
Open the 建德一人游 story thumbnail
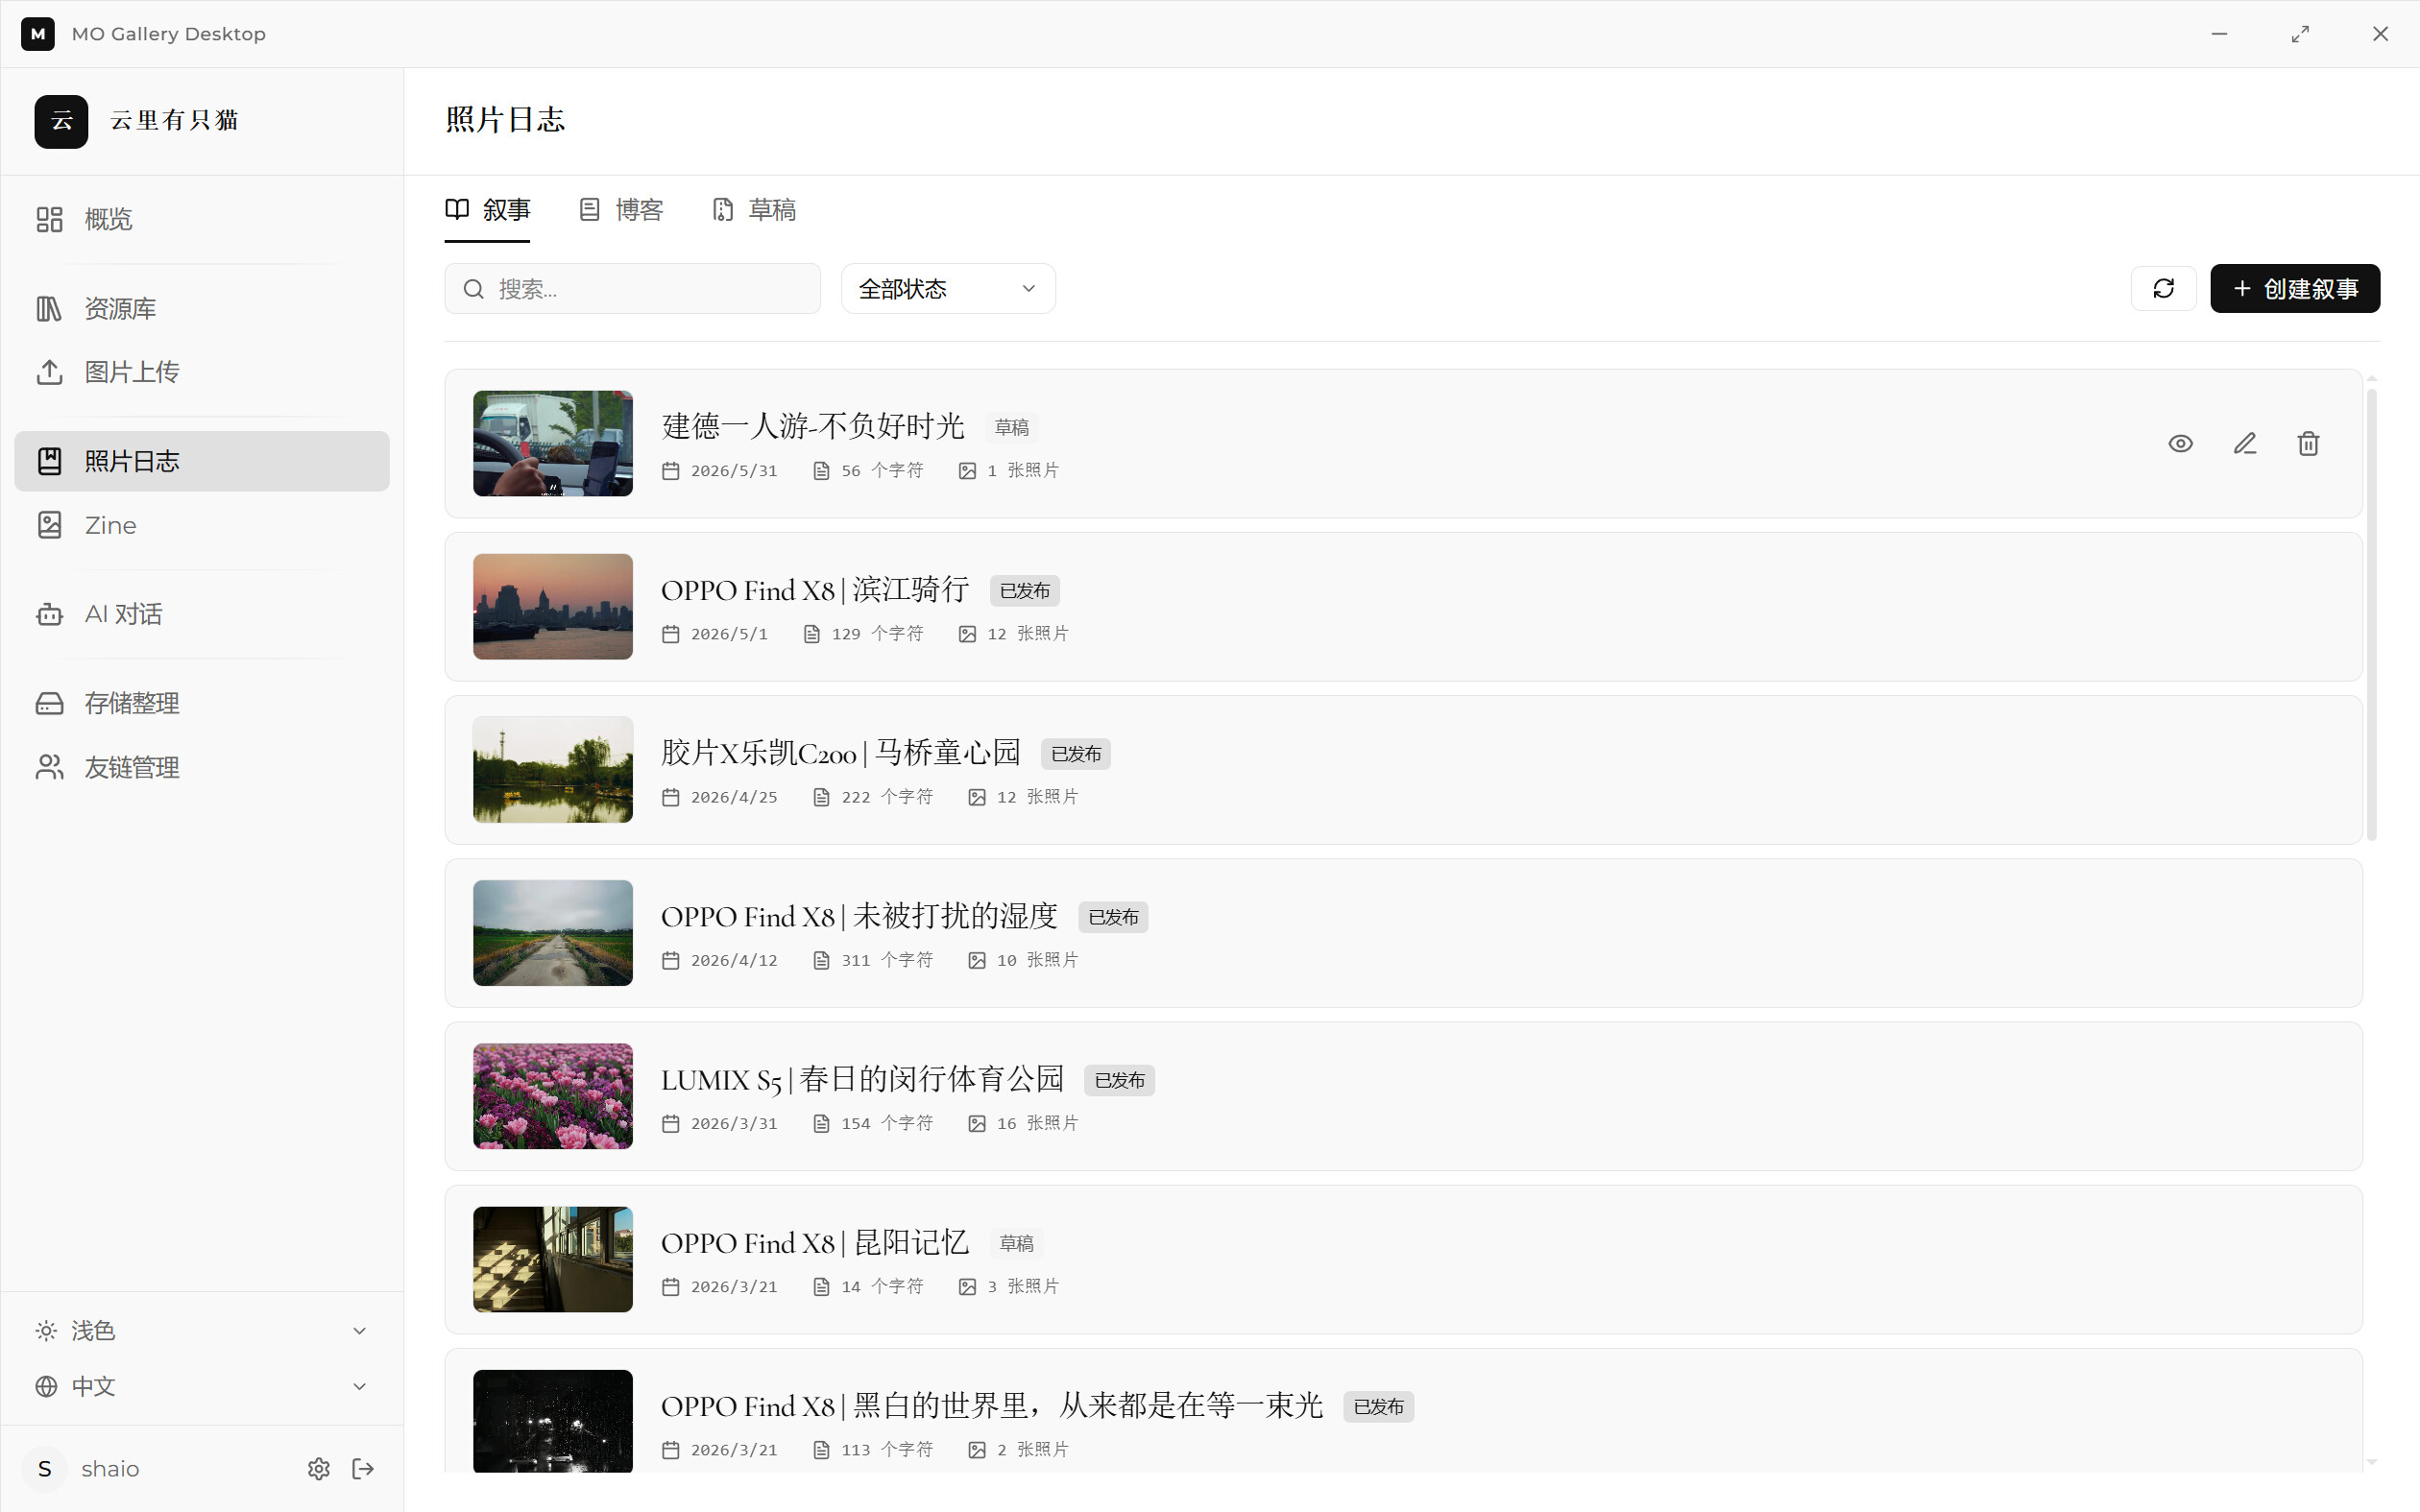[553, 443]
